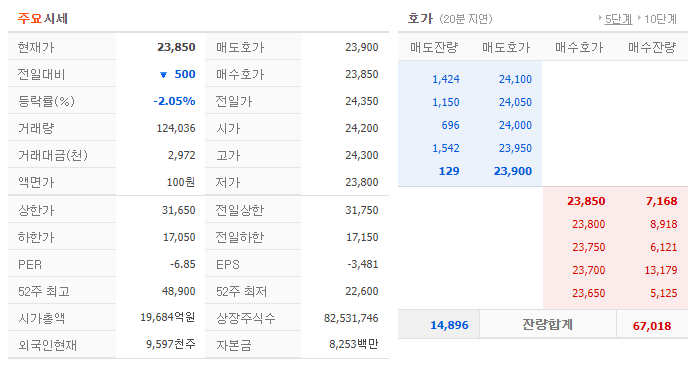
Task: Click bold ask price 23,900 in order book
Action: click(513, 171)
